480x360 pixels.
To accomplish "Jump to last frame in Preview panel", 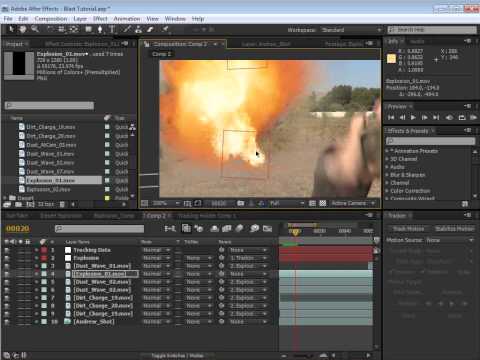I will pyautogui.click(x=436, y=117).
